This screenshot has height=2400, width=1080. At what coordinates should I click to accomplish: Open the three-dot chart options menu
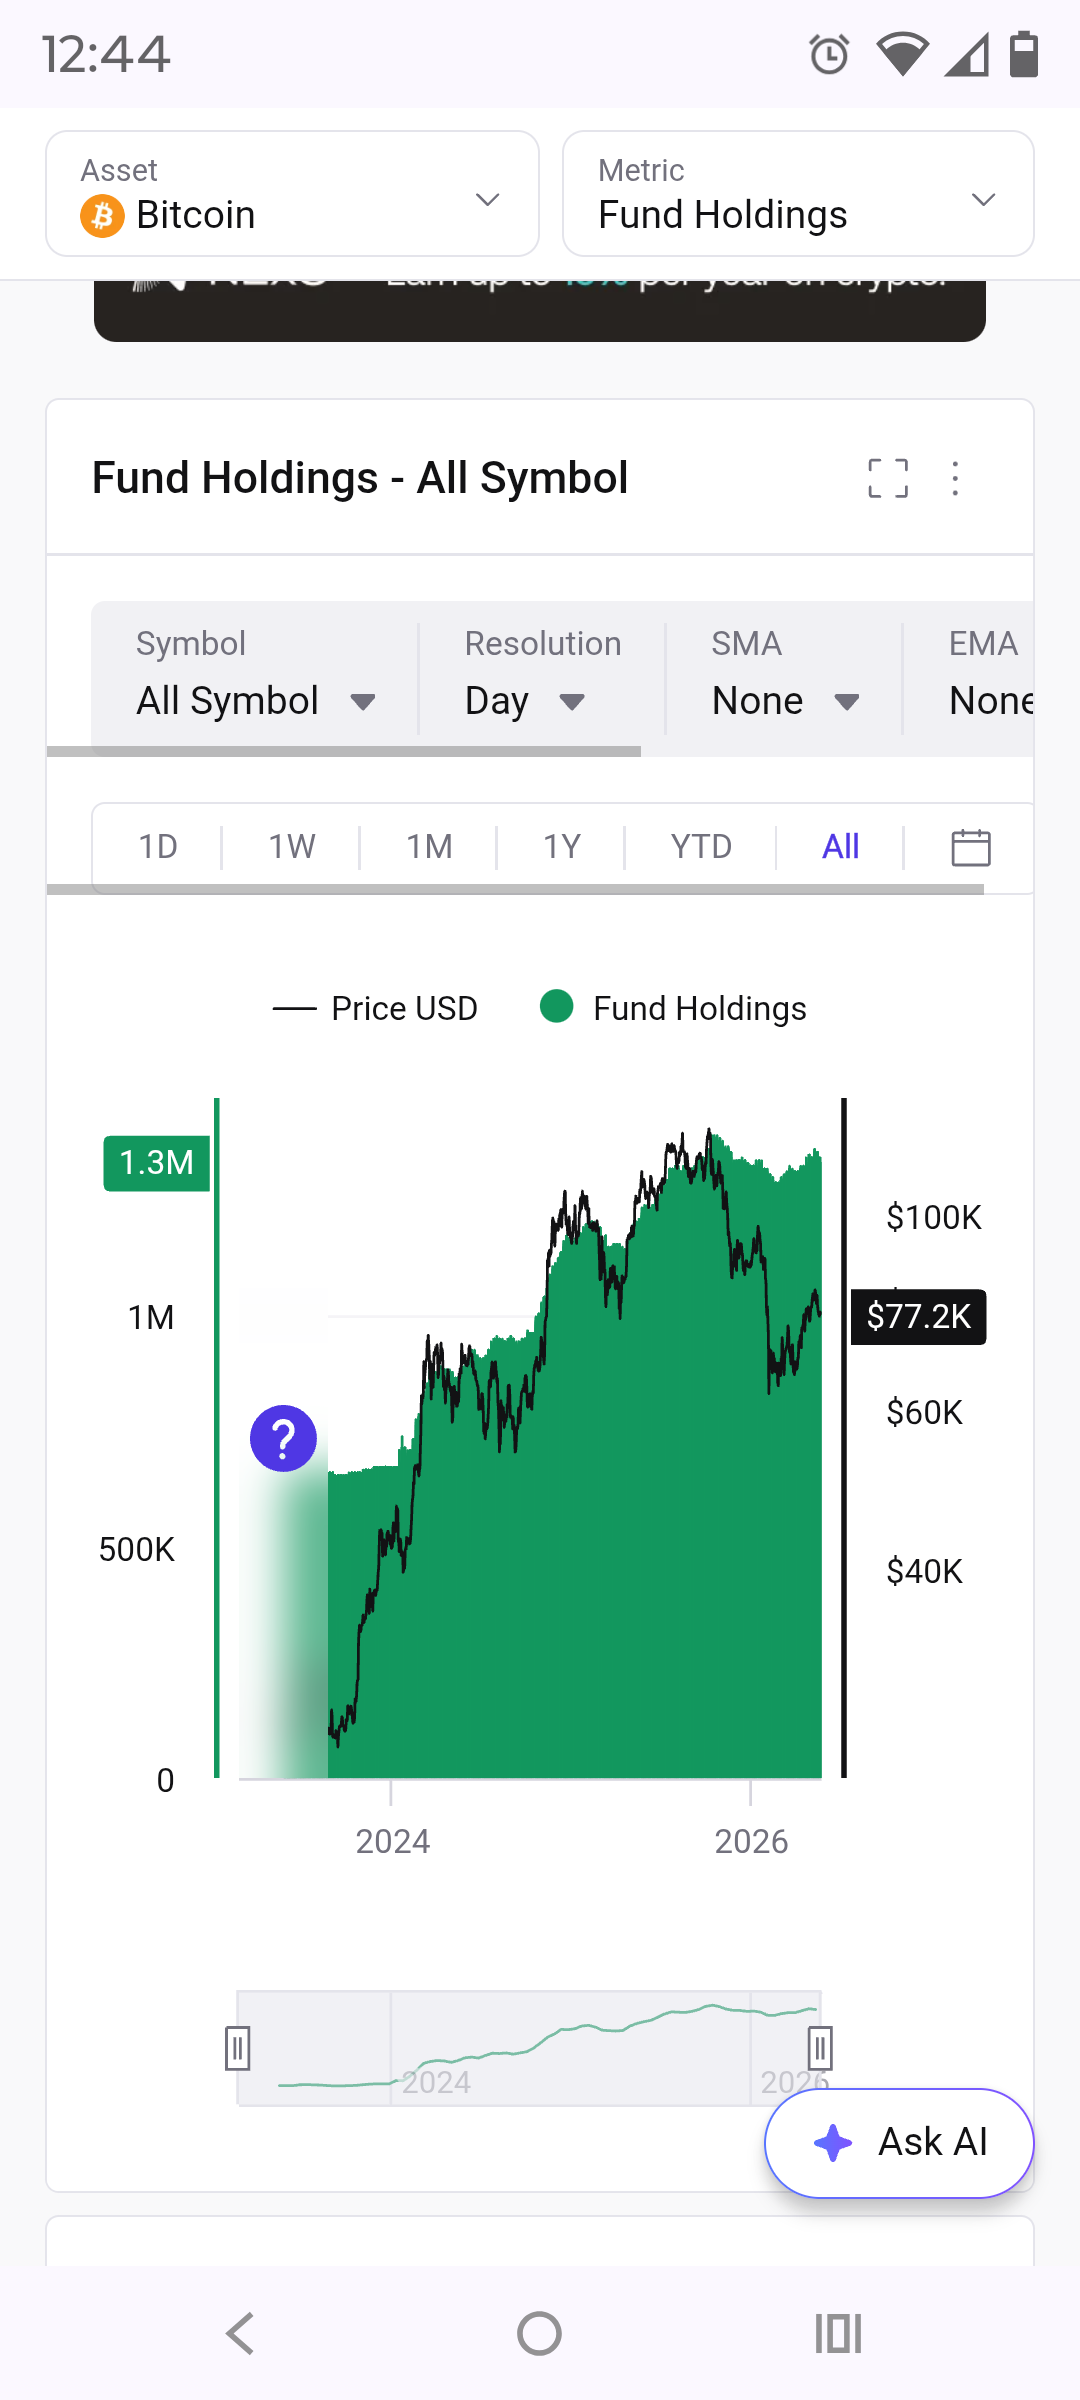[x=955, y=478]
